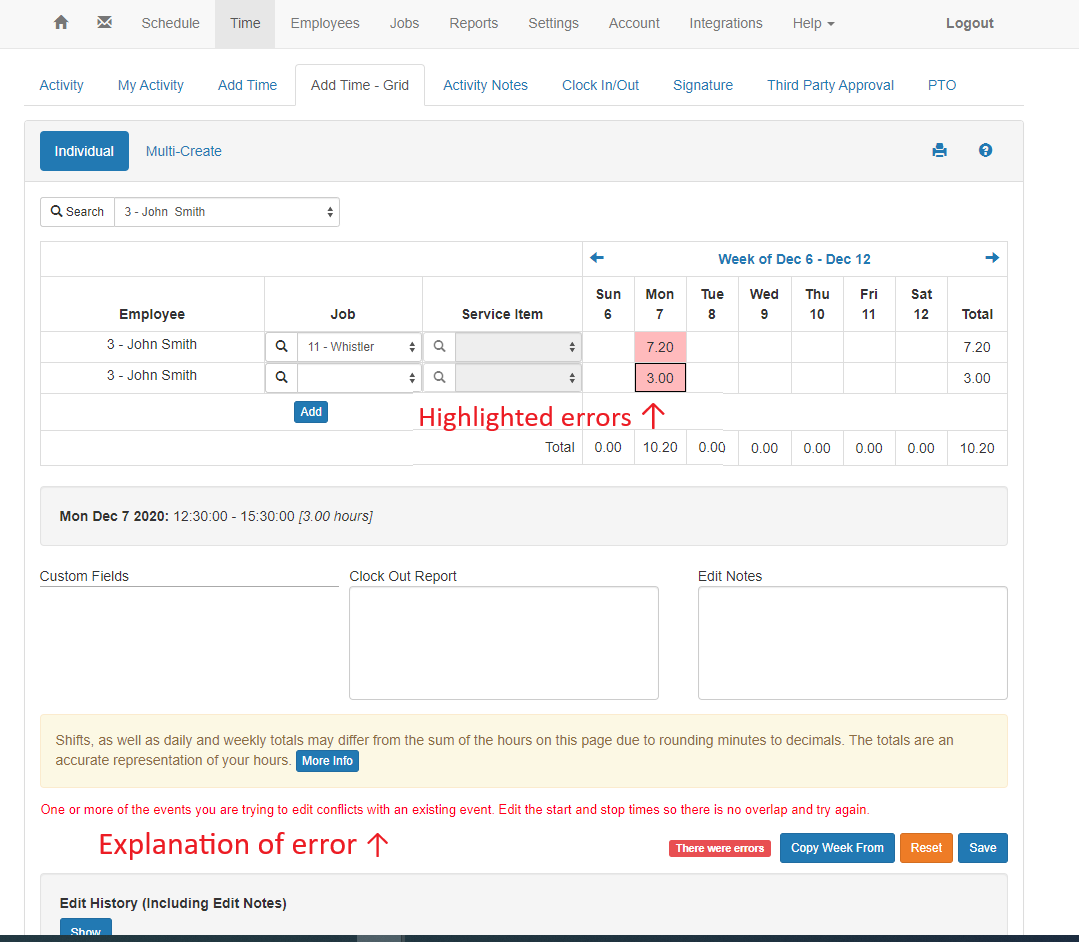Open the help question mark icon
1079x942 pixels.
[985, 151]
